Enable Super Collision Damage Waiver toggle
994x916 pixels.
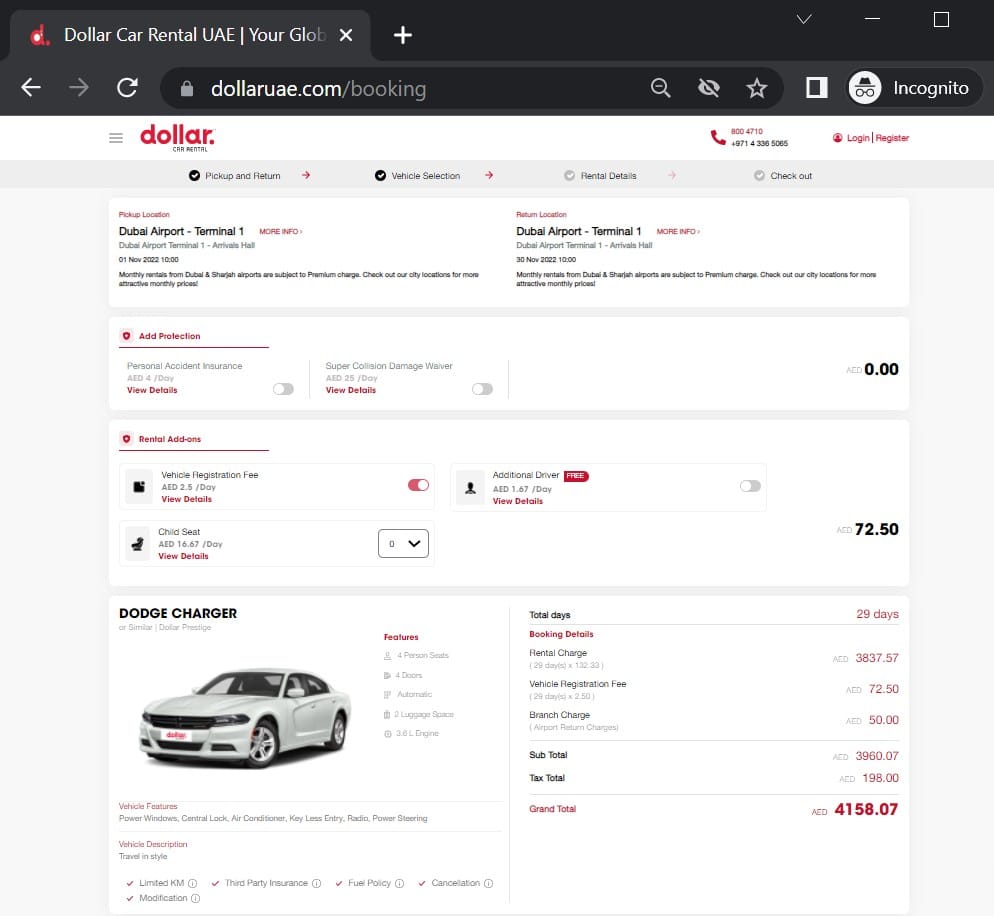click(x=482, y=389)
